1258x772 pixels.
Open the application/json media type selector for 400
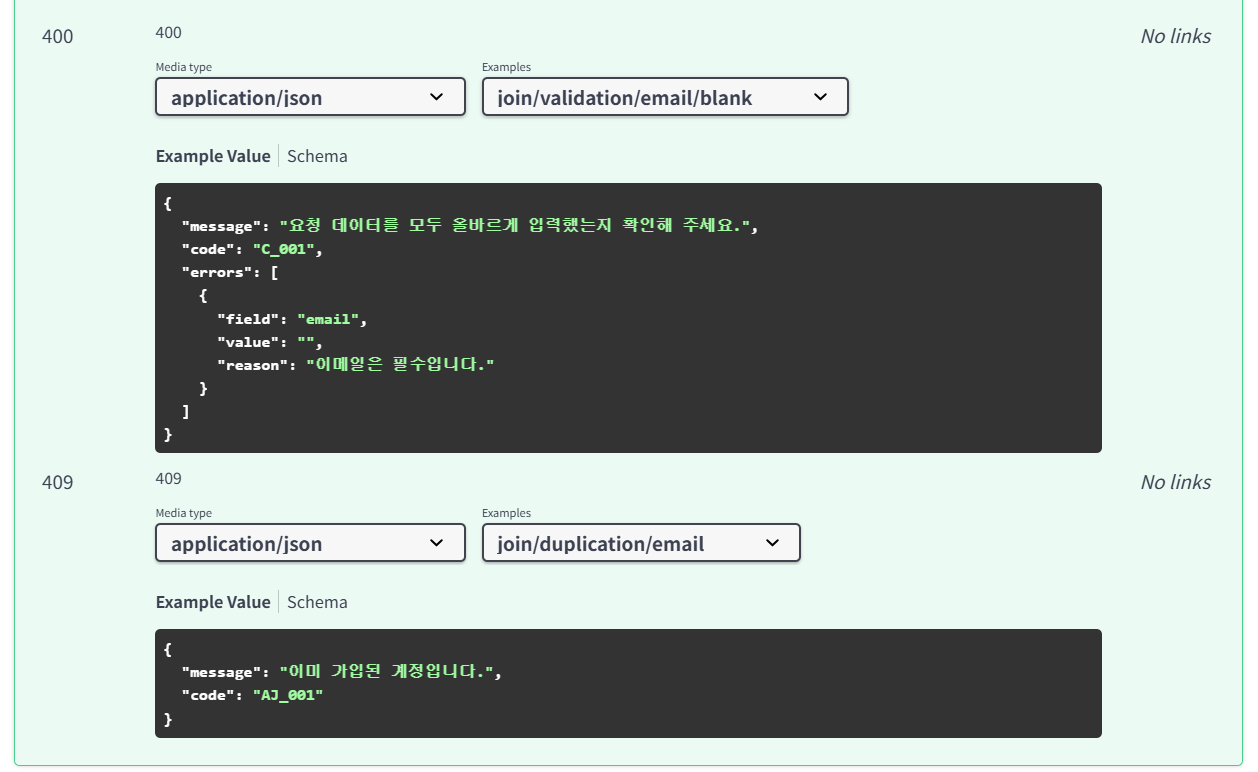[310, 96]
